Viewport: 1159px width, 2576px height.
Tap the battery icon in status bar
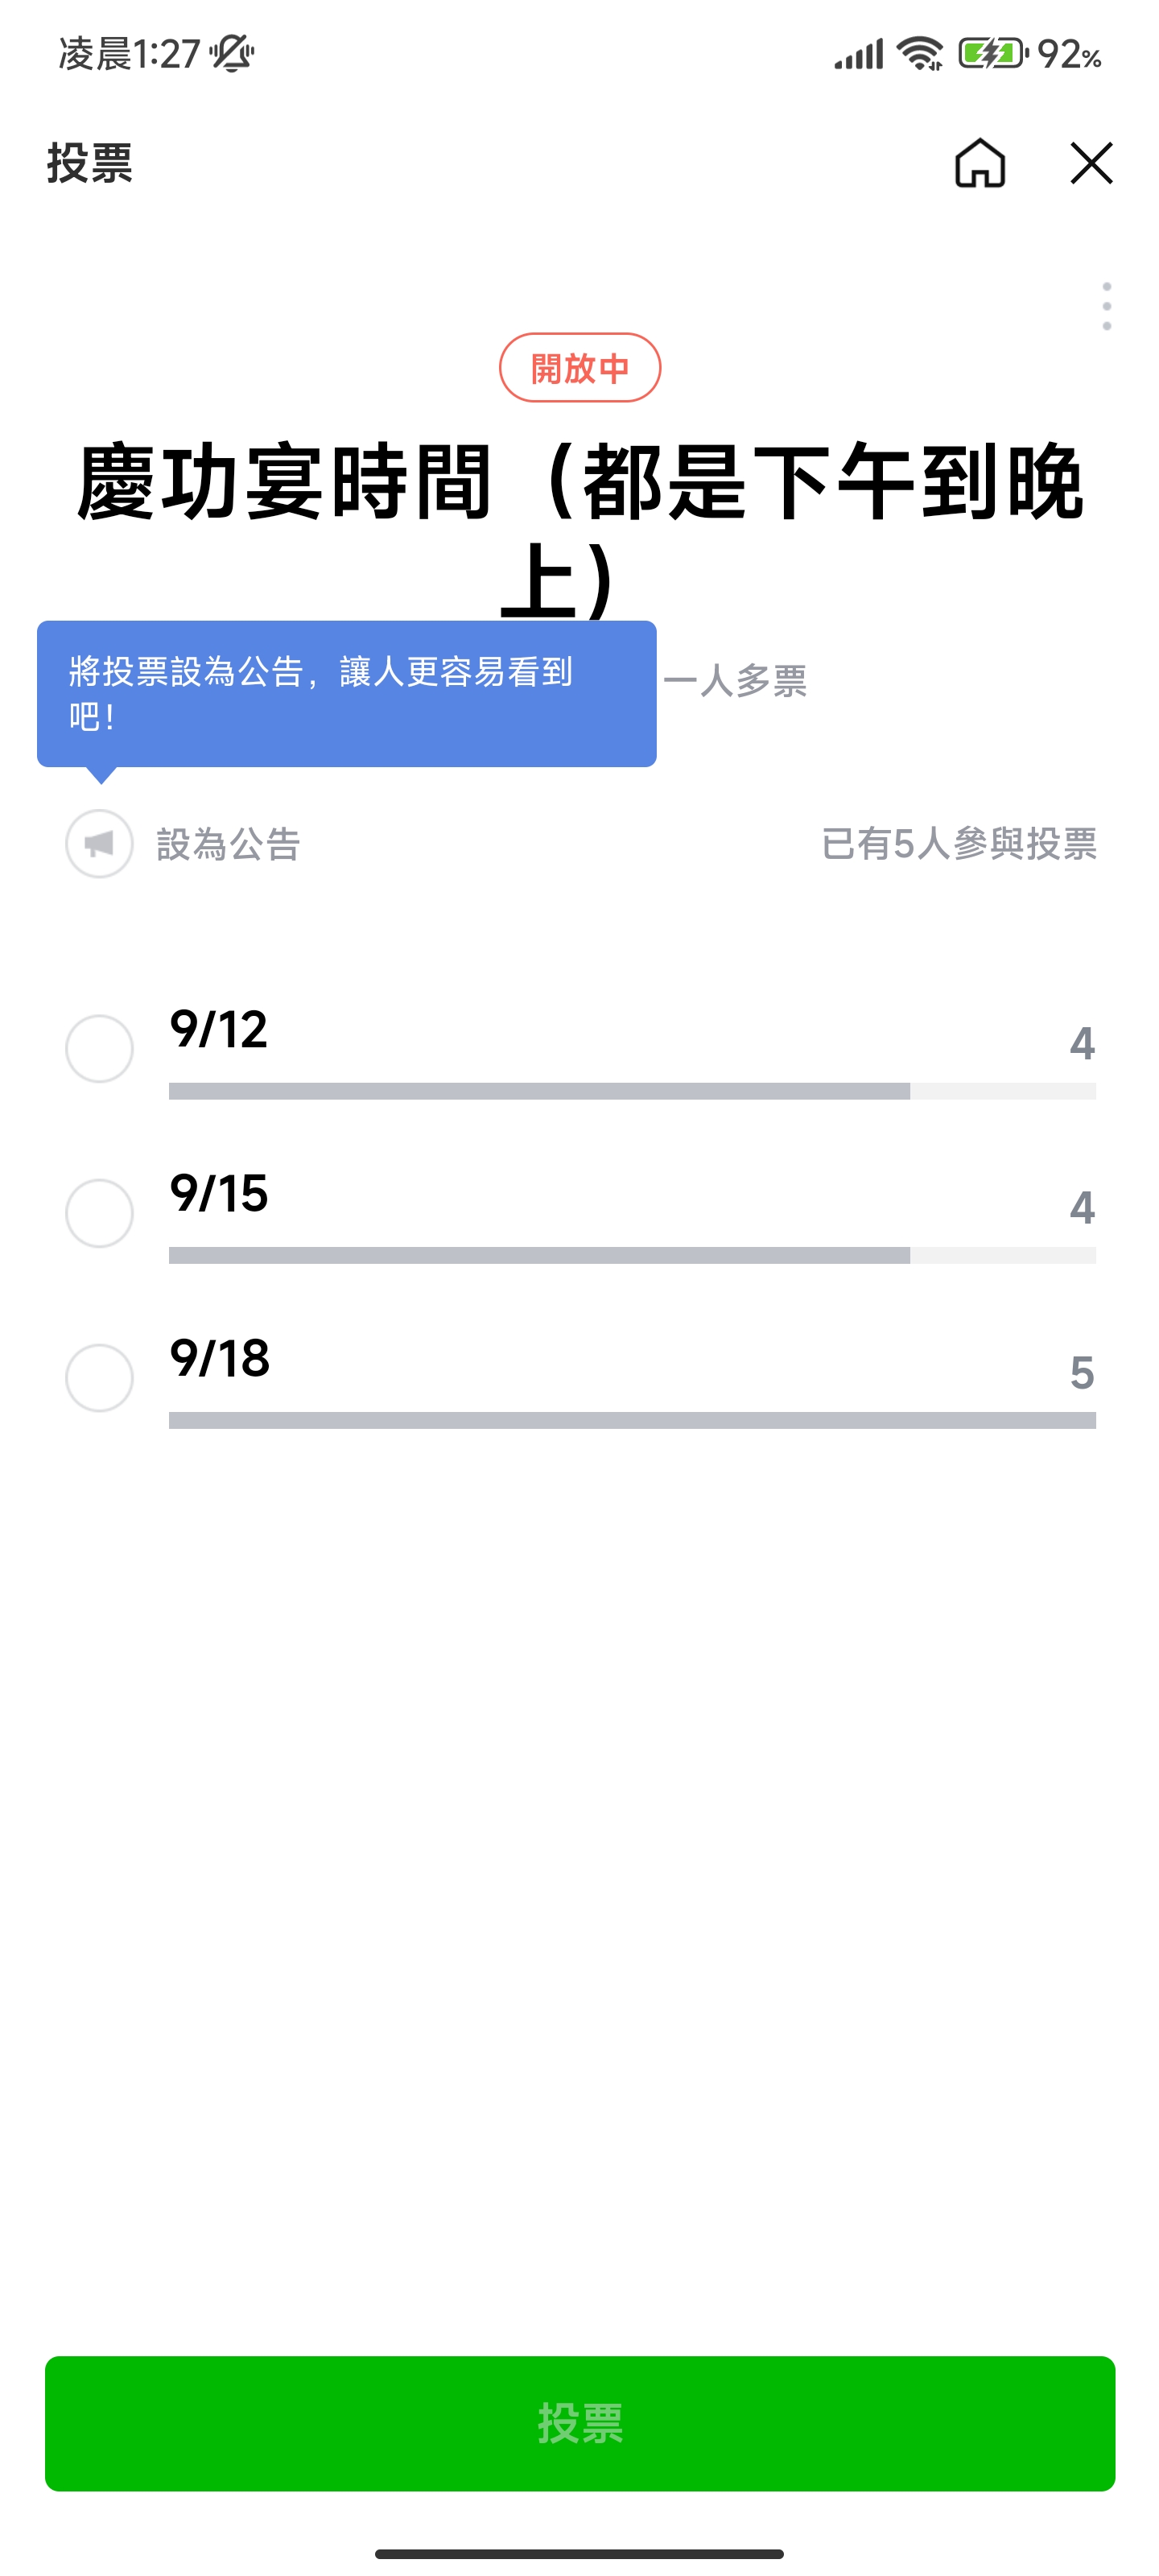tap(992, 53)
